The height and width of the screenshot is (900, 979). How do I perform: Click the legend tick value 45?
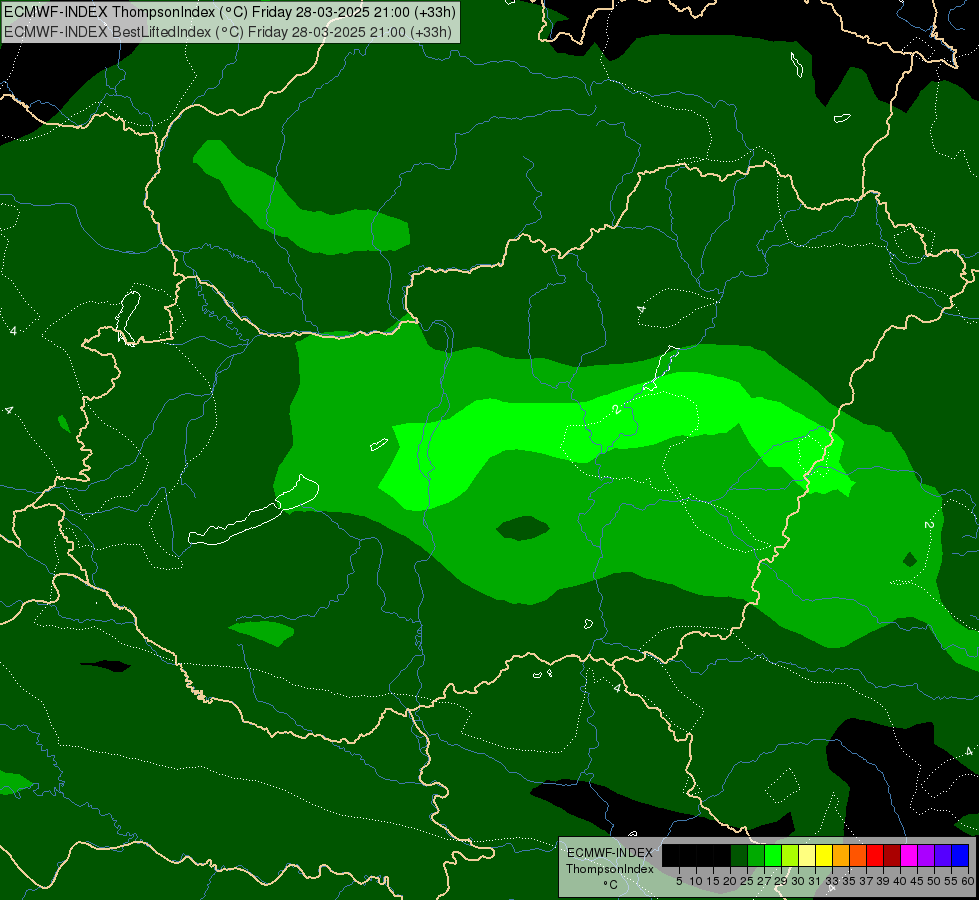click(917, 881)
